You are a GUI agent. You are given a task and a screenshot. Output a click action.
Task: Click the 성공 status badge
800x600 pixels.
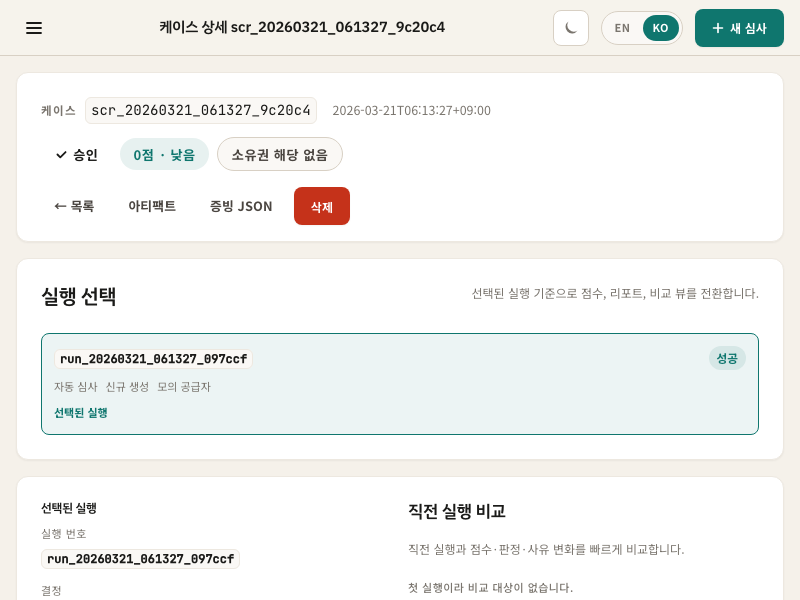point(727,358)
